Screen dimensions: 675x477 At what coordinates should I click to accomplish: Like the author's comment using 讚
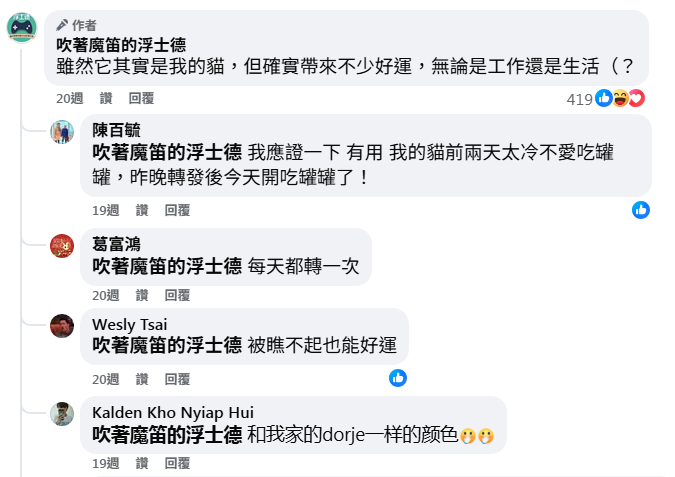tap(106, 99)
